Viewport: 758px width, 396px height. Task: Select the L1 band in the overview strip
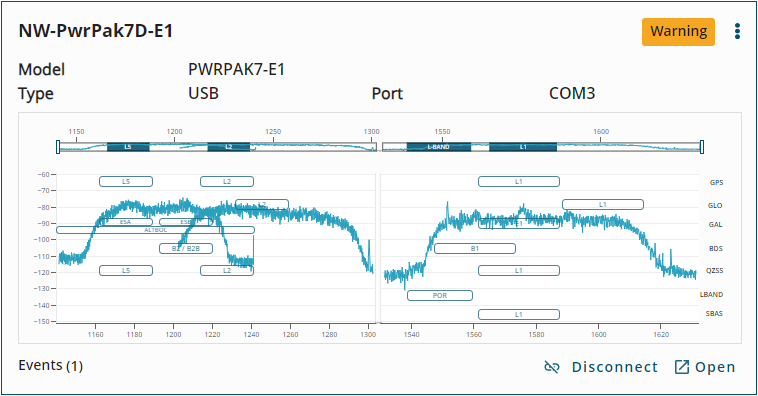pyautogui.click(x=523, y=147)
